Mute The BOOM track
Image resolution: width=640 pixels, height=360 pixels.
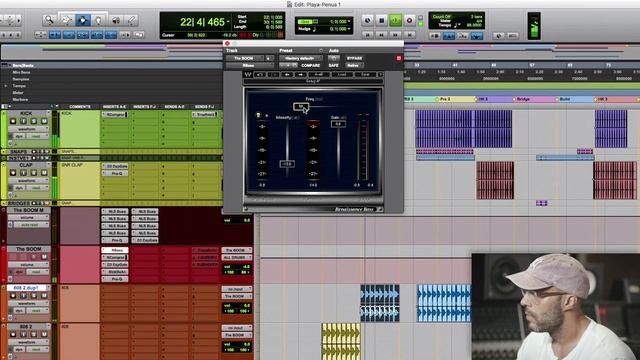[x=44, y=257]
